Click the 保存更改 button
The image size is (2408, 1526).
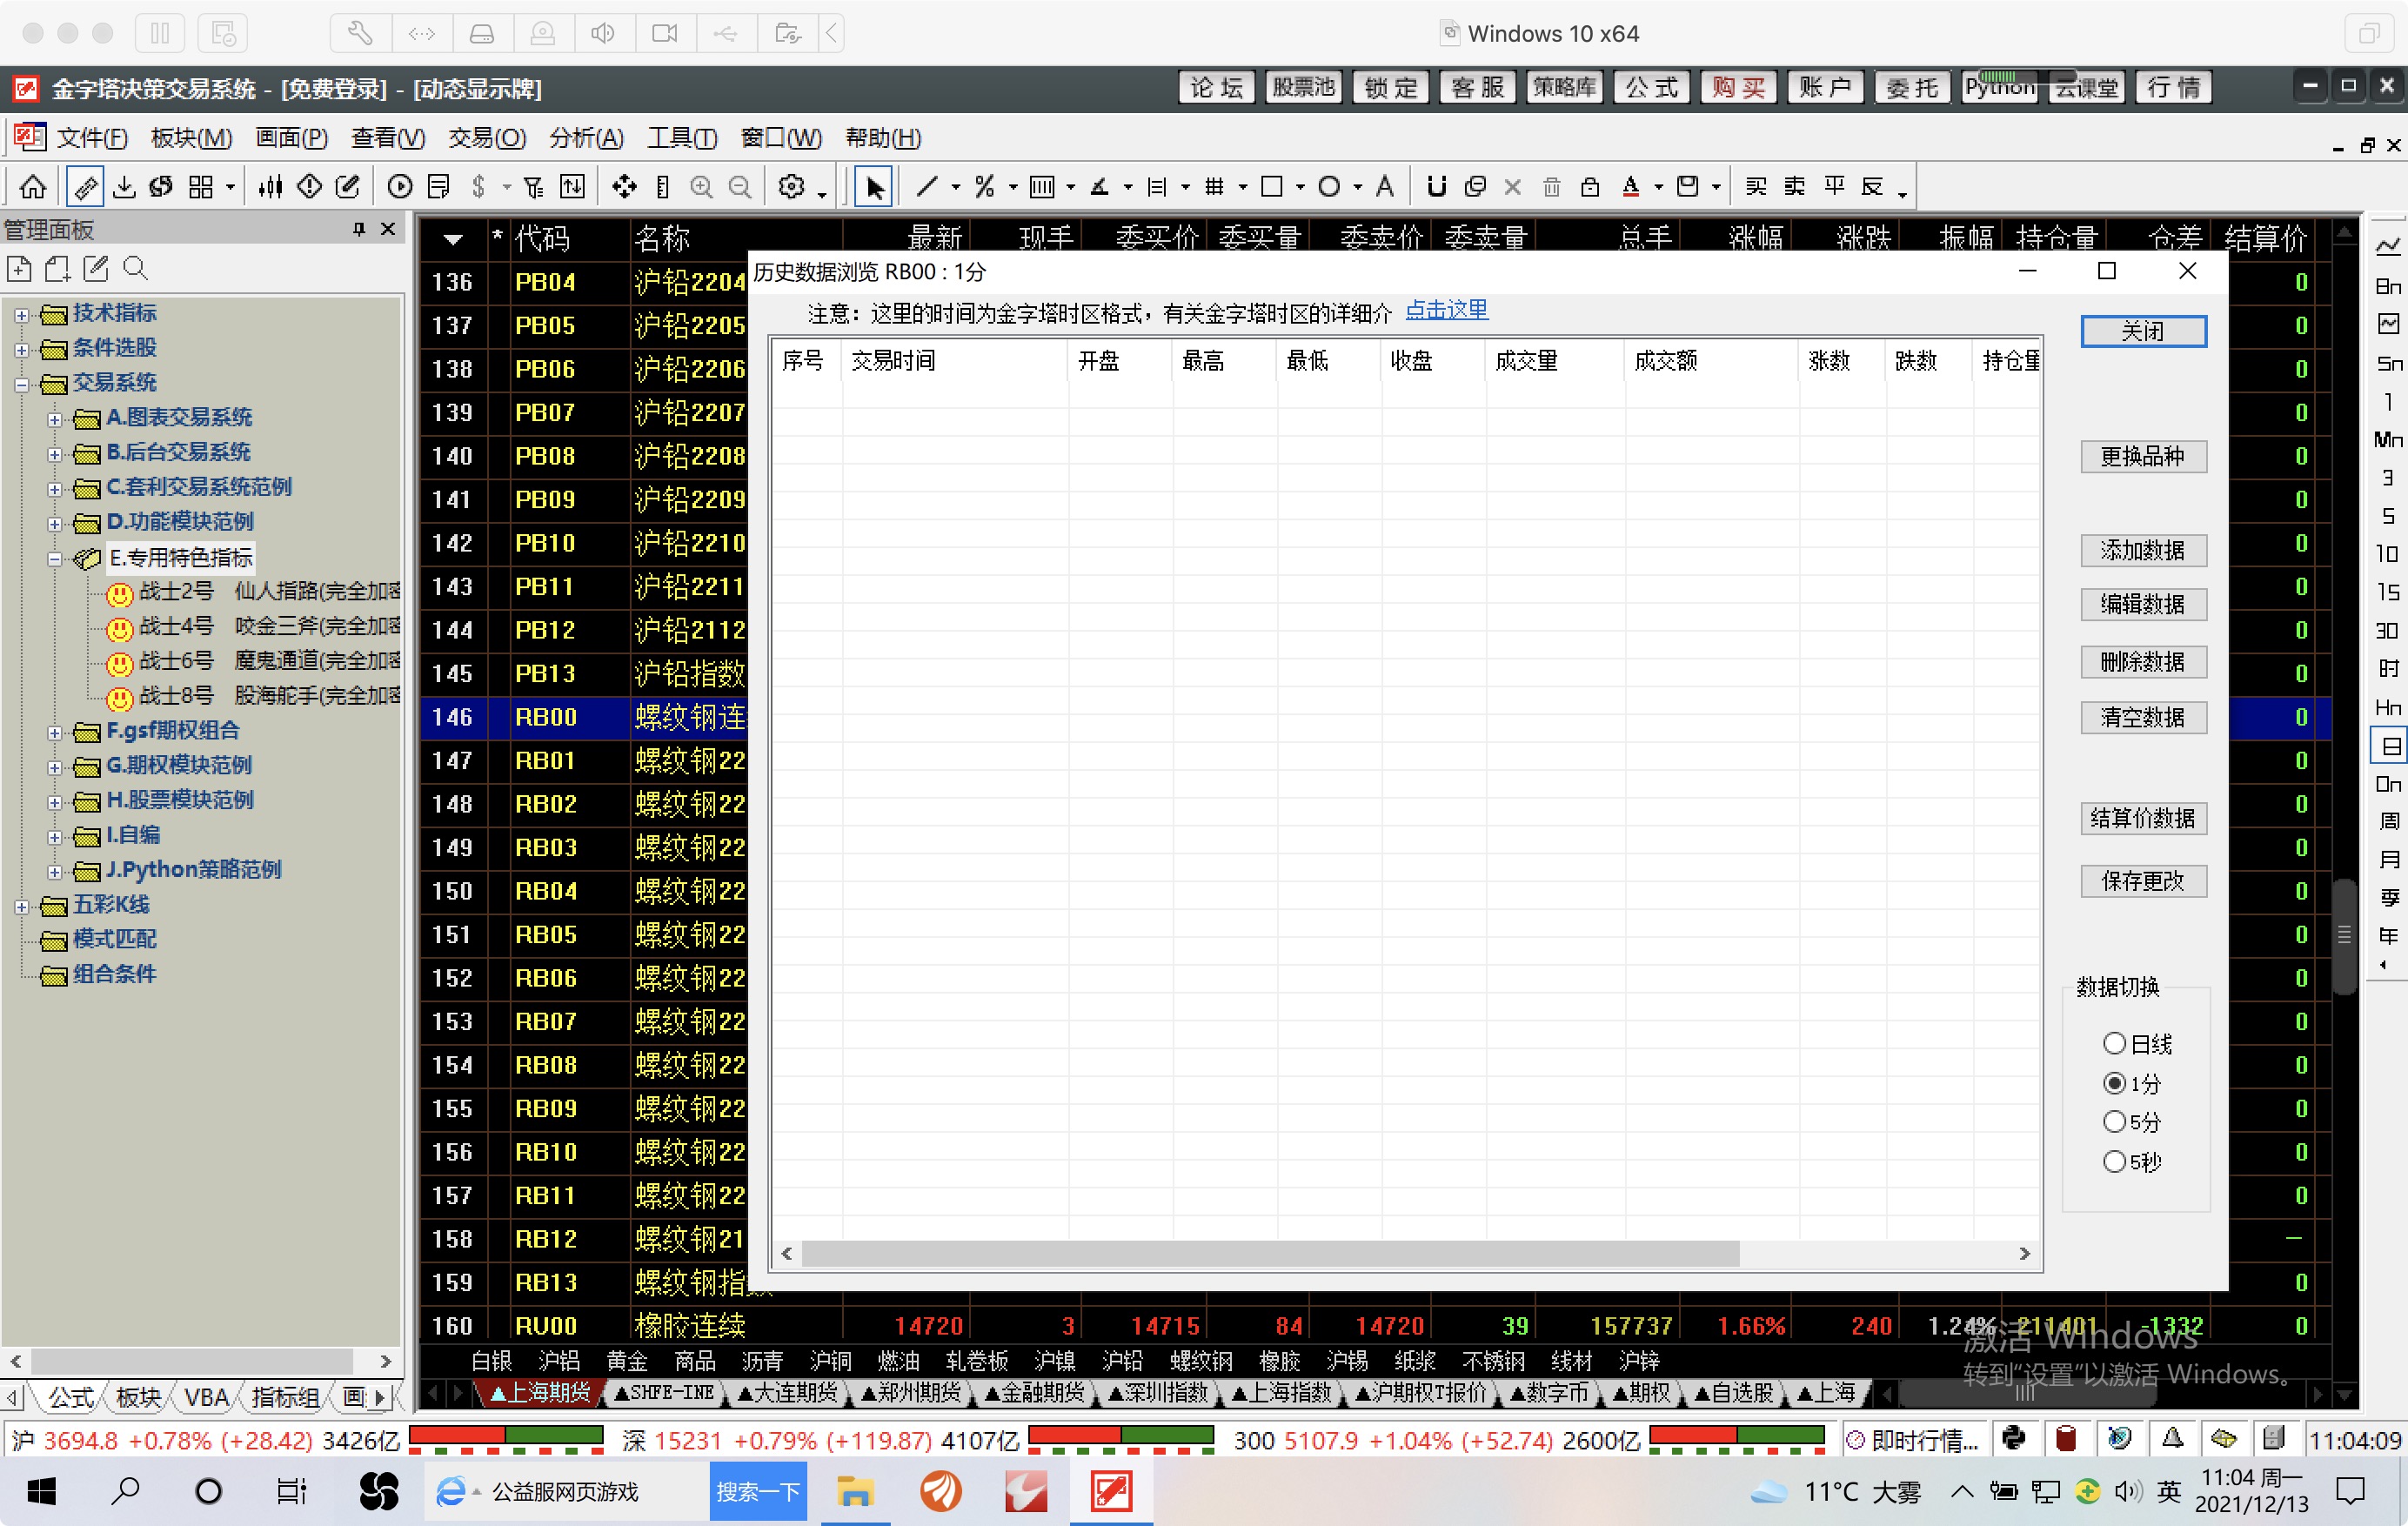[2143, 881]
